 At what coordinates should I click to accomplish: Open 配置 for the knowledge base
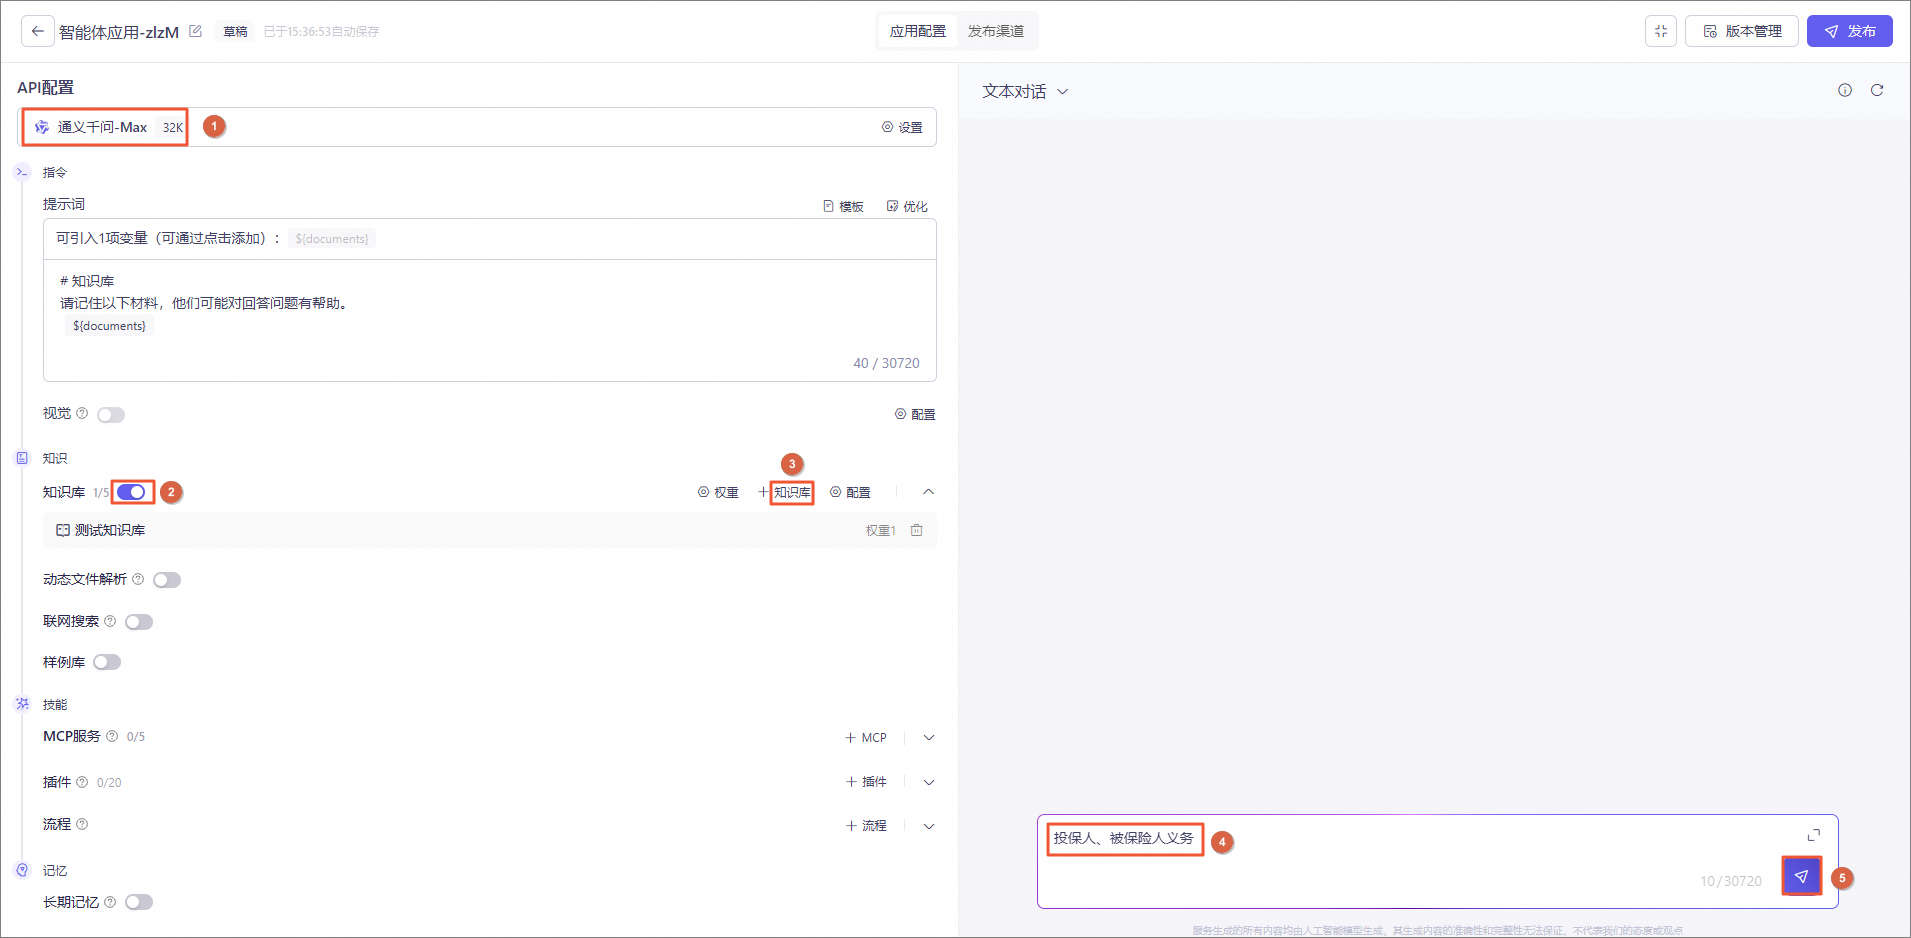point(850,492)
